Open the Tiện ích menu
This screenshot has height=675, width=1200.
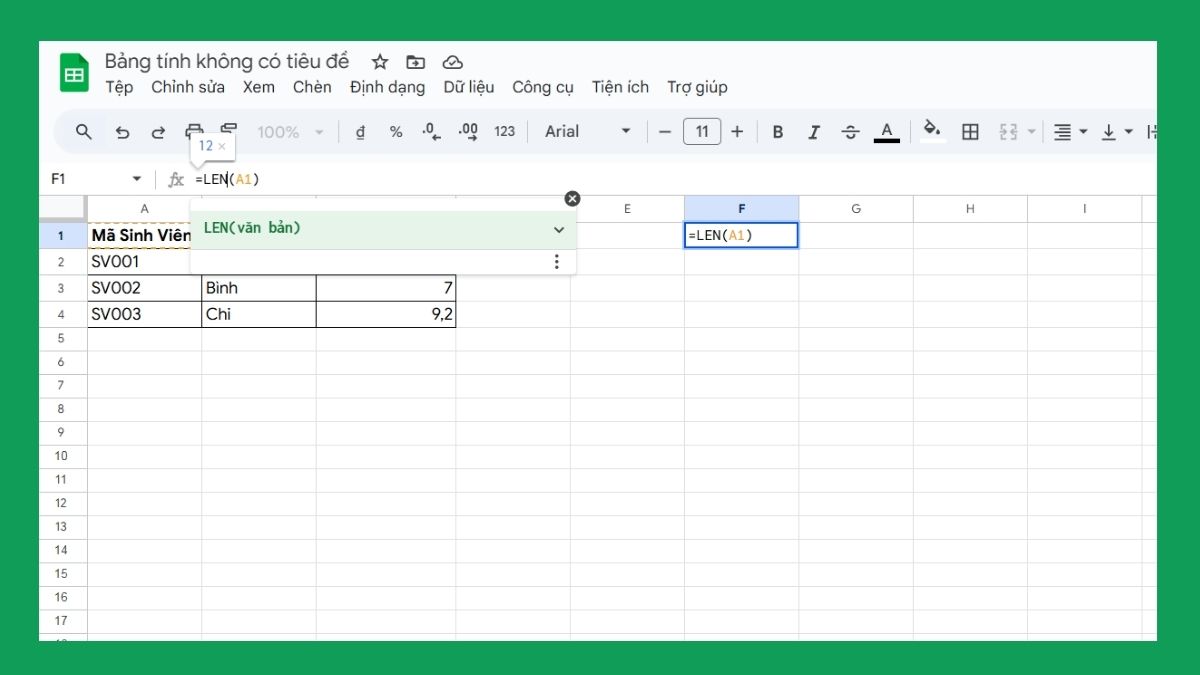620,88
